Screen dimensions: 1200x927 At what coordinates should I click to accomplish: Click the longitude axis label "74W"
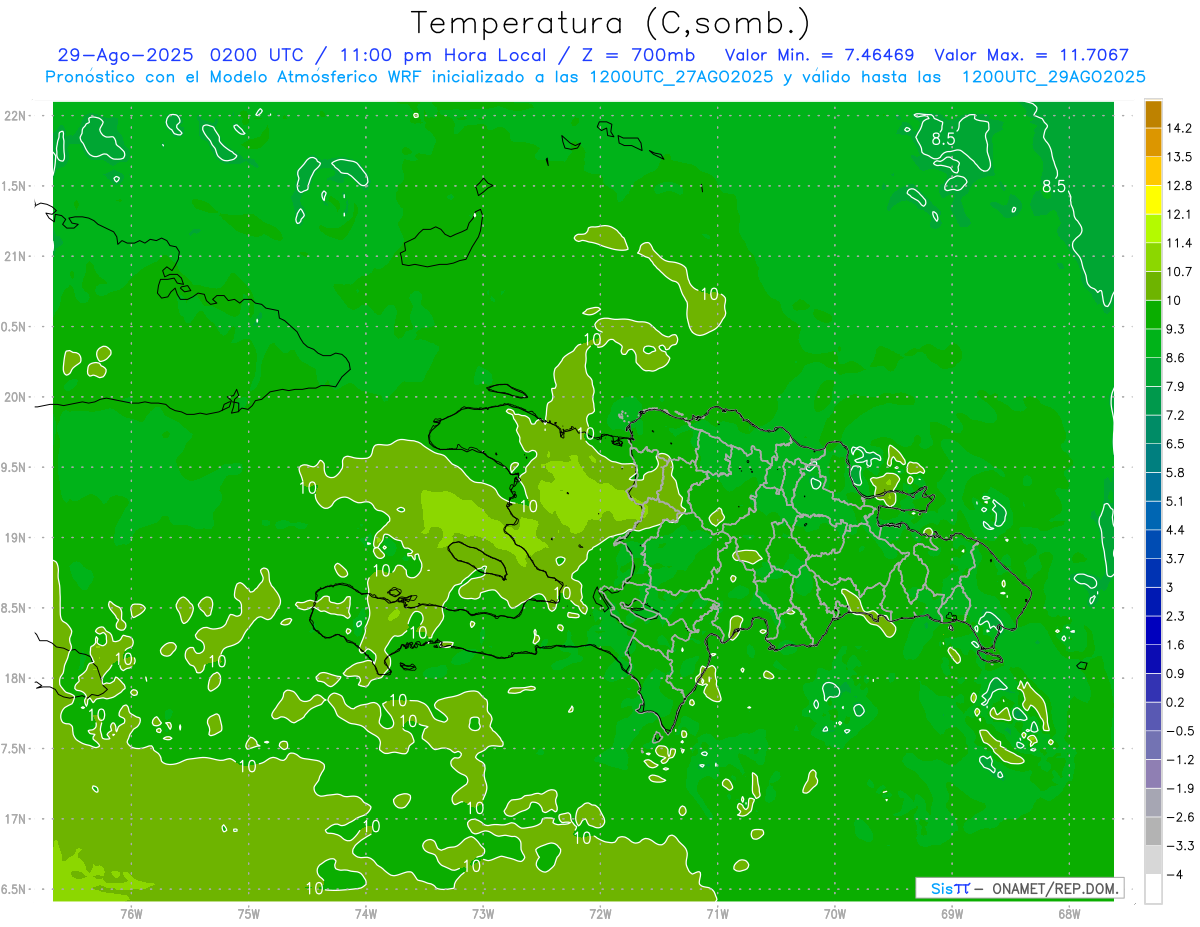(366, 914)
